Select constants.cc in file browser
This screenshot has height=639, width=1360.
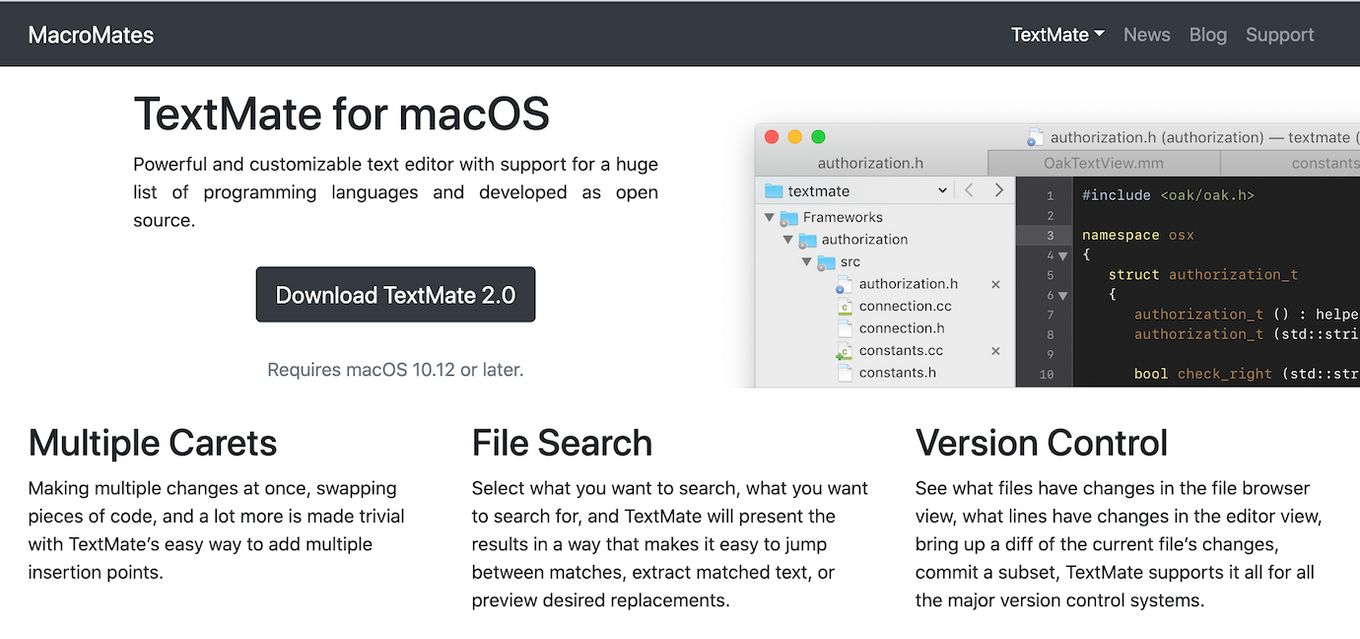click(x=901, y=350)
